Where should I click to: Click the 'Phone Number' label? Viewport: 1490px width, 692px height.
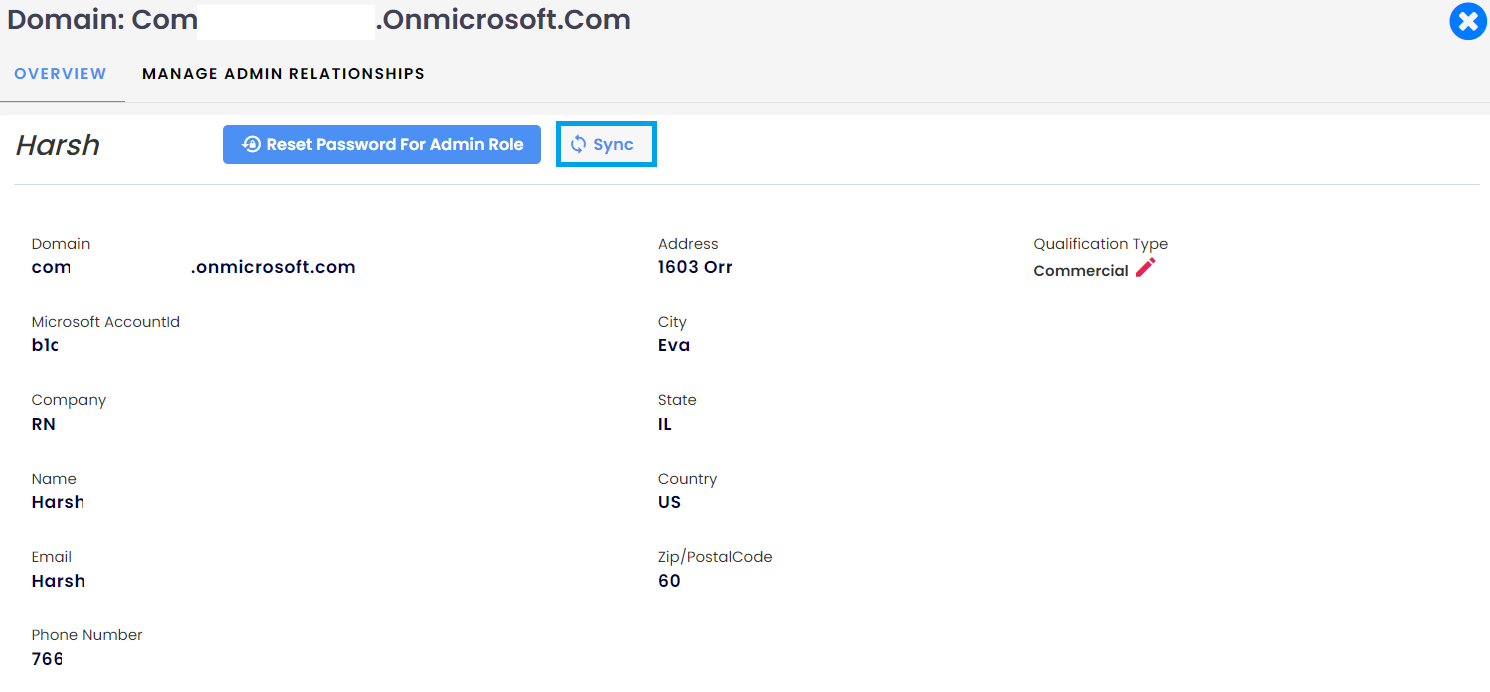tap(87, 635)
